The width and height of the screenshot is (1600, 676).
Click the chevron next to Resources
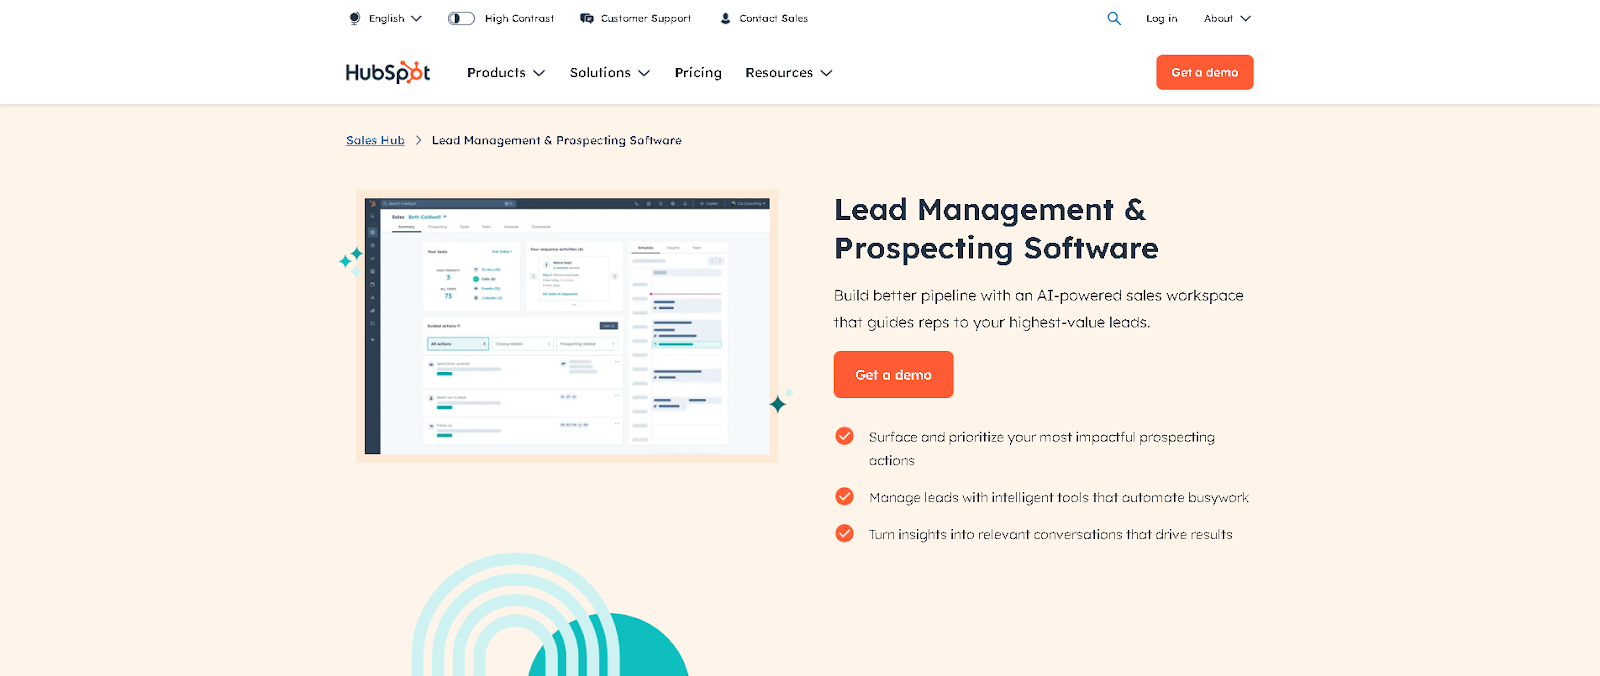[826, 73]
